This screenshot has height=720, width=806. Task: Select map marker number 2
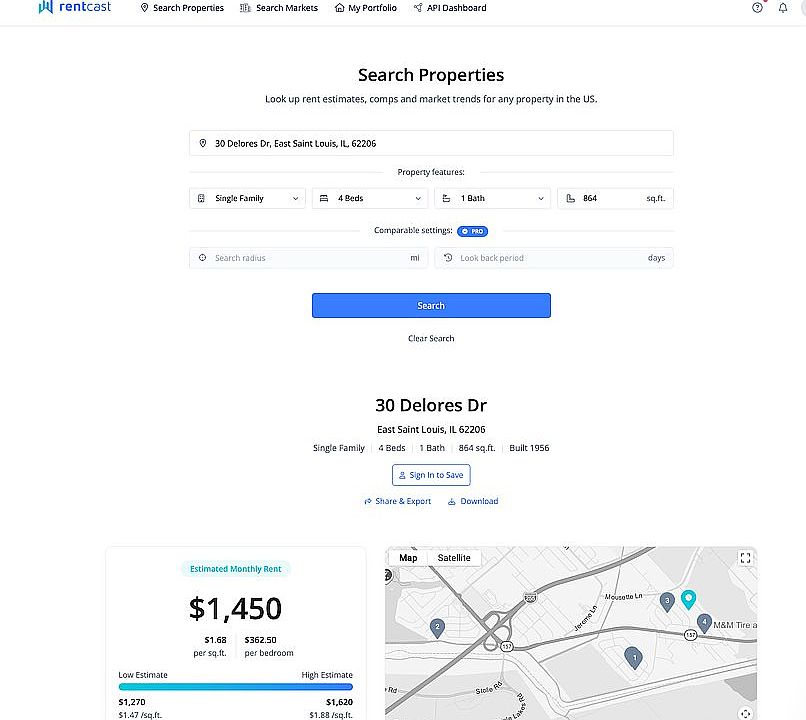coord(437,628)
